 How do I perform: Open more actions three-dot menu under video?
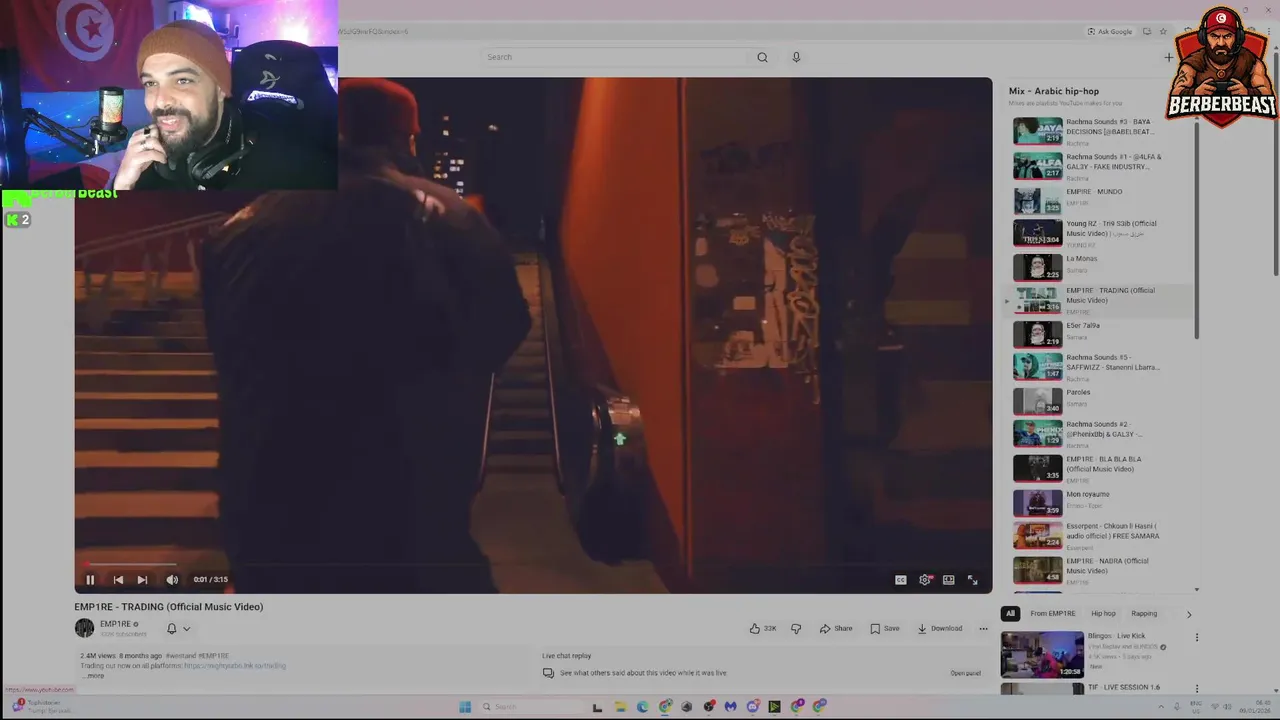pyautogui.click(x=983, y=629)
